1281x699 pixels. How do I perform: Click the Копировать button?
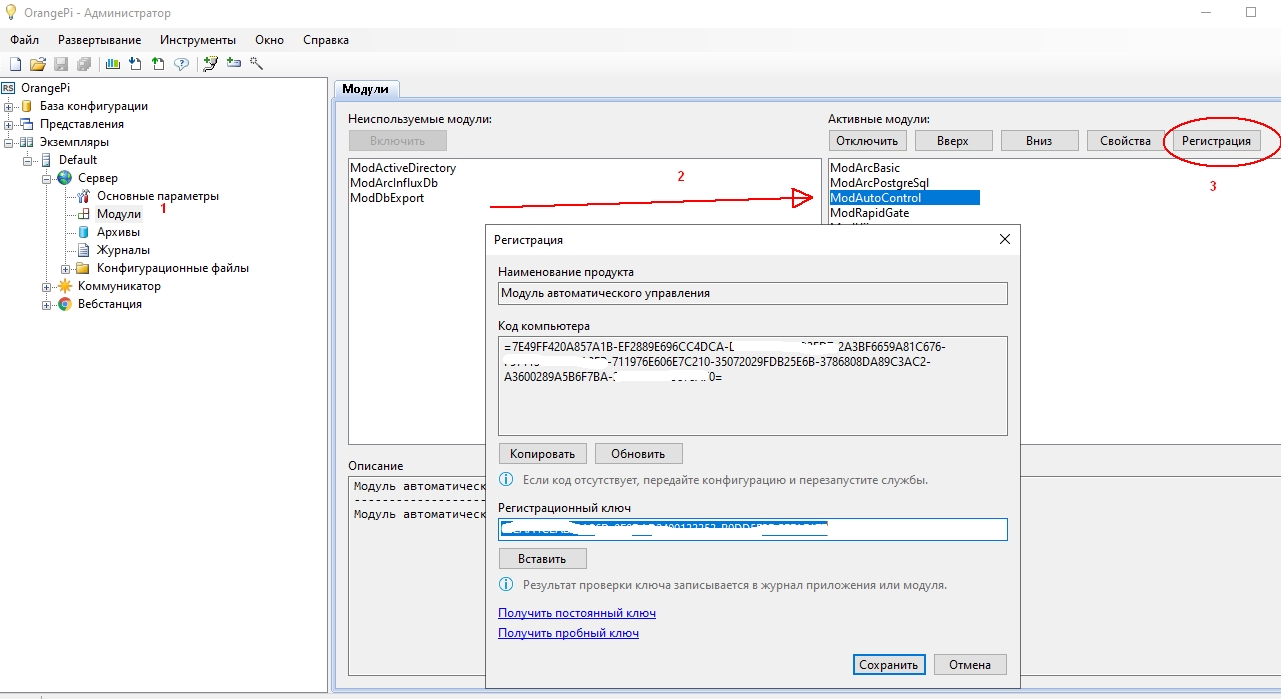pos(542,454)
